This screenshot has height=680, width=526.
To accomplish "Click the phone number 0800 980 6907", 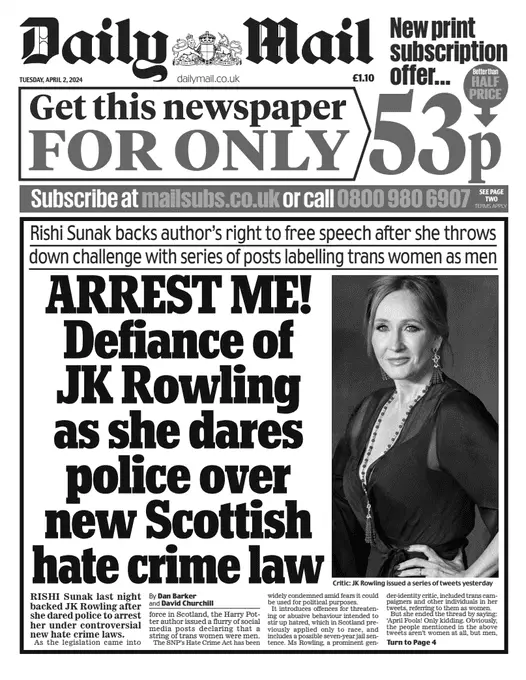I will (403, 199).
